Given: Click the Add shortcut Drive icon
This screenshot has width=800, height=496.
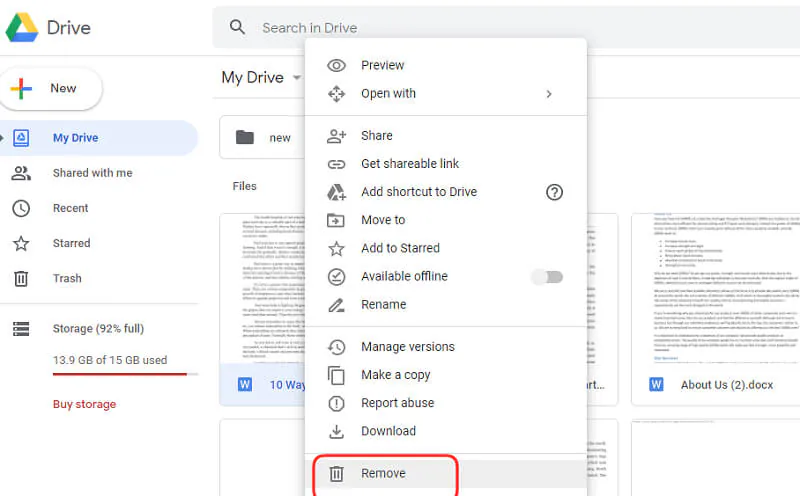Looking at the screenshot, I should [336, 192].
